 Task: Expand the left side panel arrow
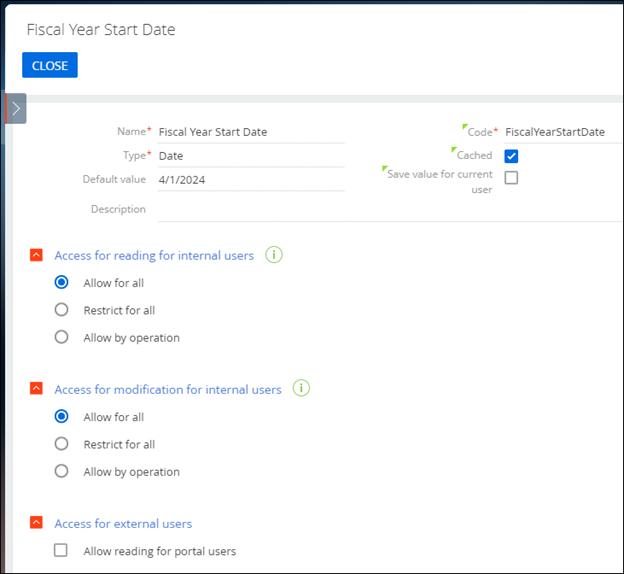pos(16,108)
